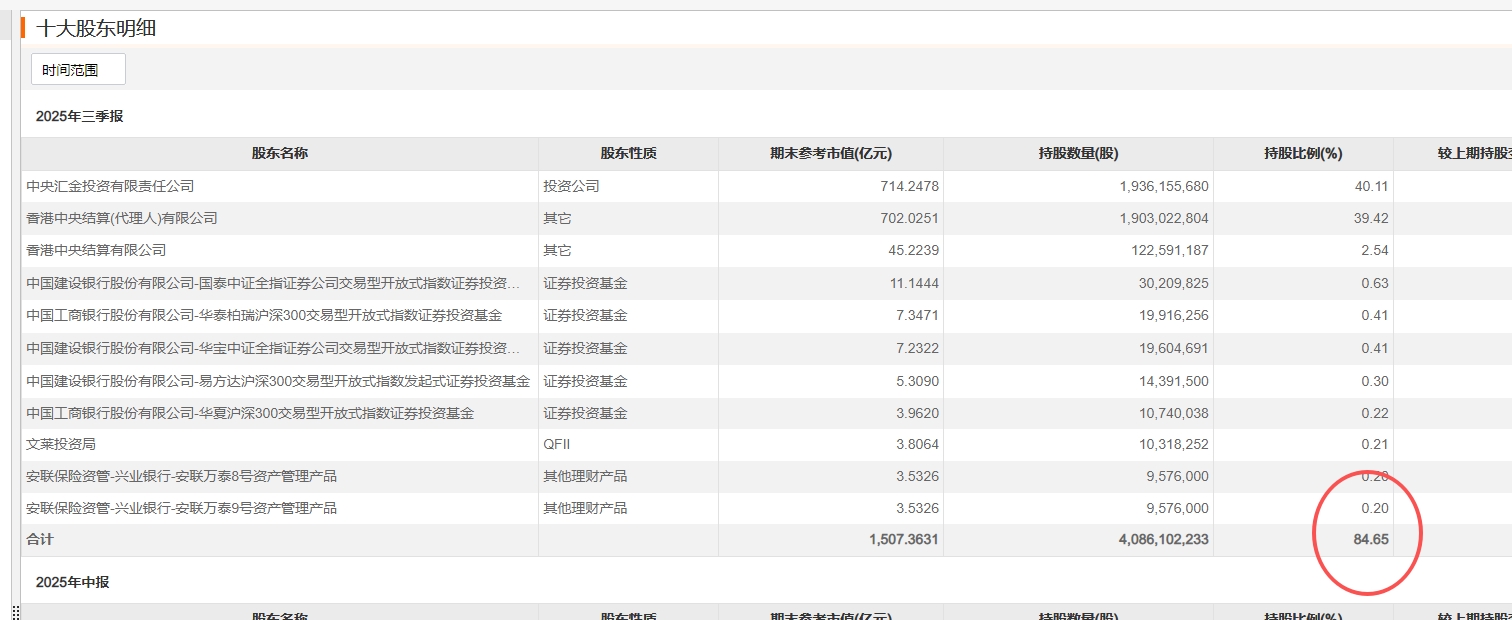
Task: Click holding ratio 0.63
Action: tap(1375, 283)
